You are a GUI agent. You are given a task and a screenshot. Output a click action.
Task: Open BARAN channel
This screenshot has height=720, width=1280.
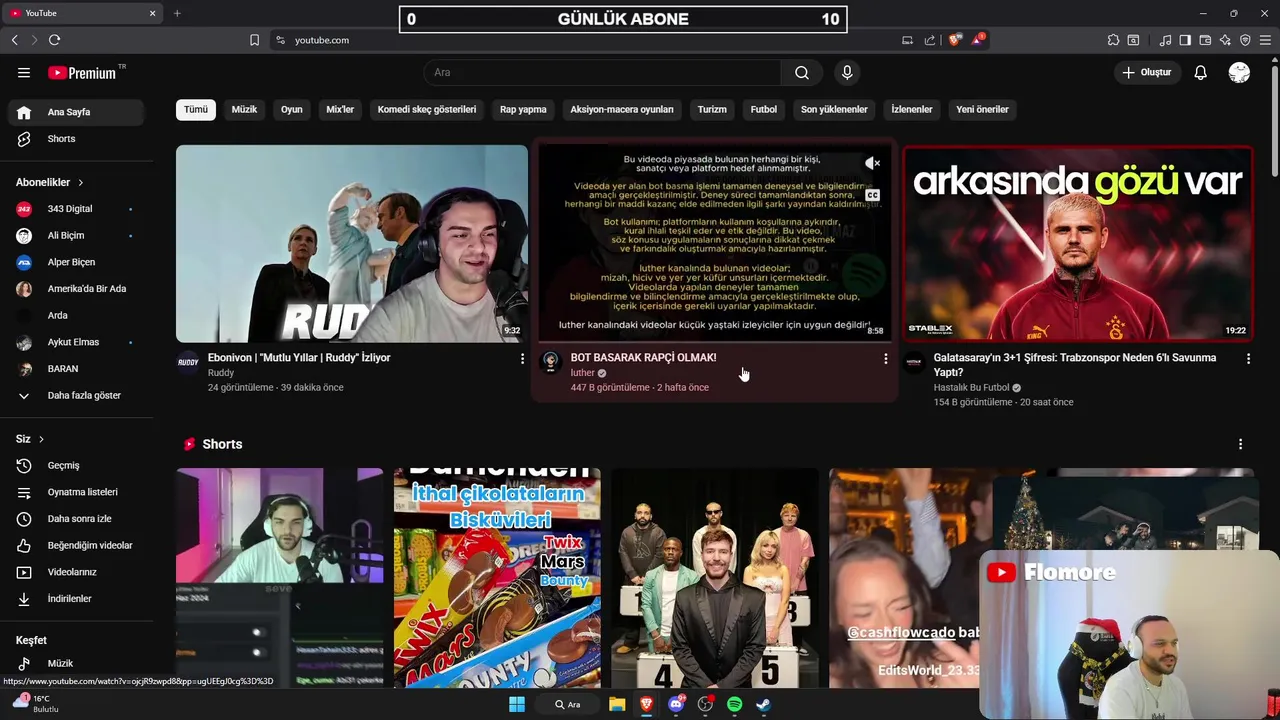tap(75, 369)
